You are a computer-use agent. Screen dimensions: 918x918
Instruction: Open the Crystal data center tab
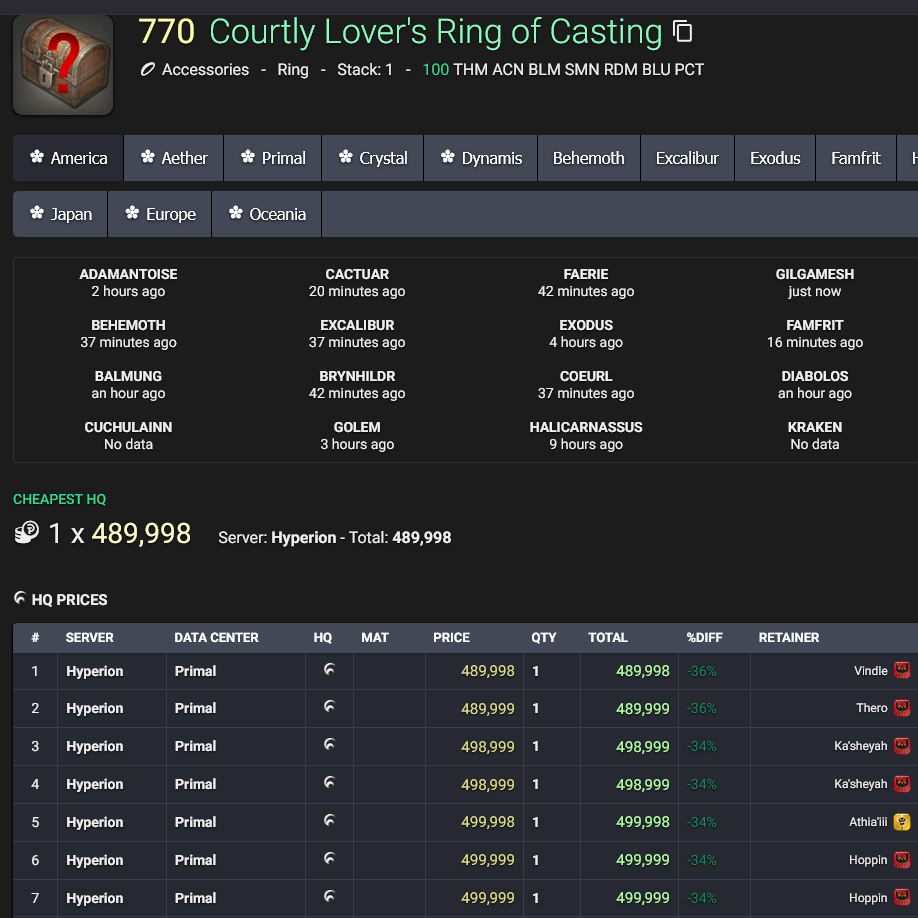pyautogui.click(x=373, y=158)
